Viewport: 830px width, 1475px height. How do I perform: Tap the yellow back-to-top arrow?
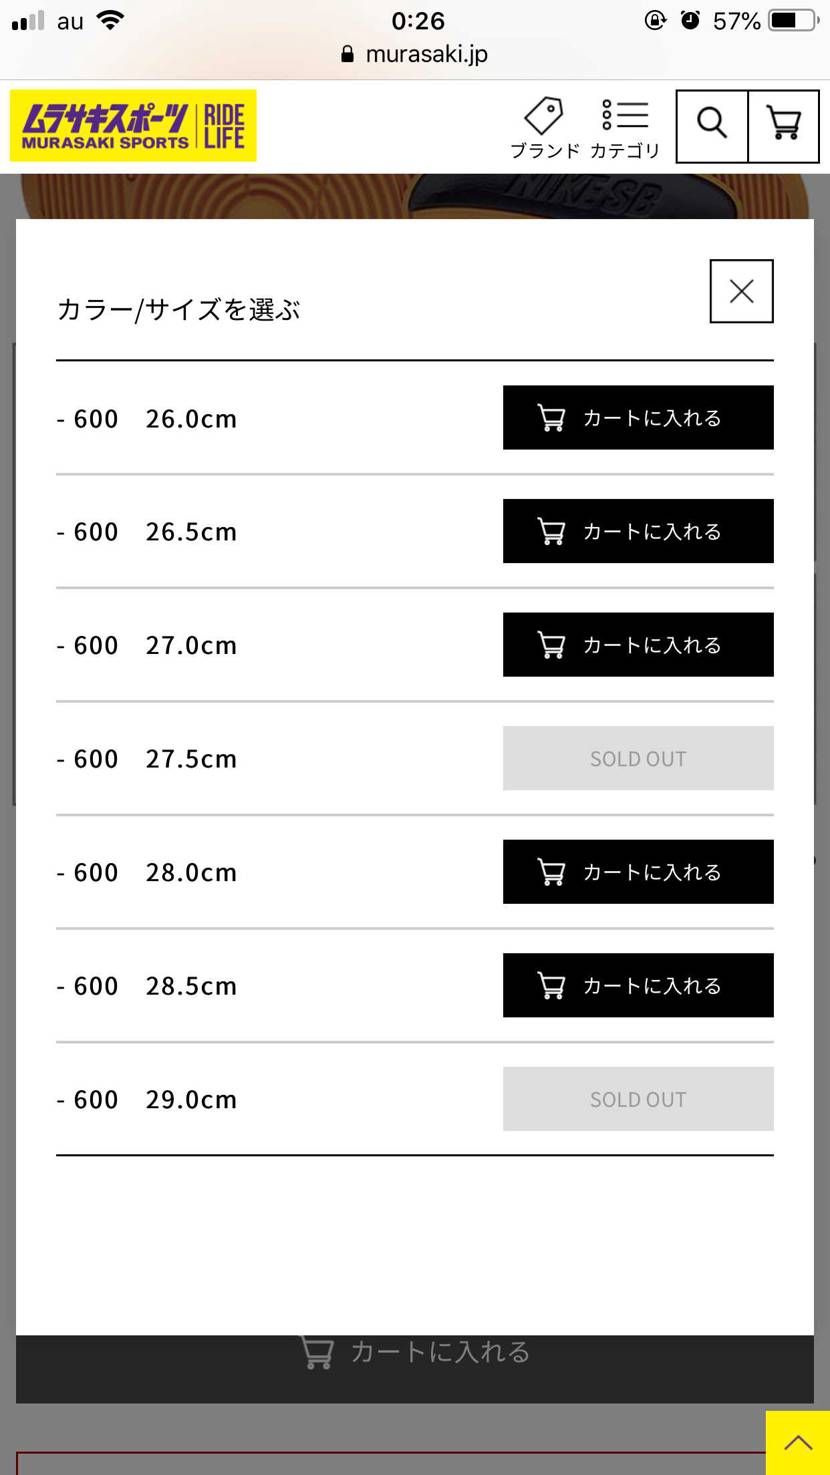click(x=798, y=1443)
